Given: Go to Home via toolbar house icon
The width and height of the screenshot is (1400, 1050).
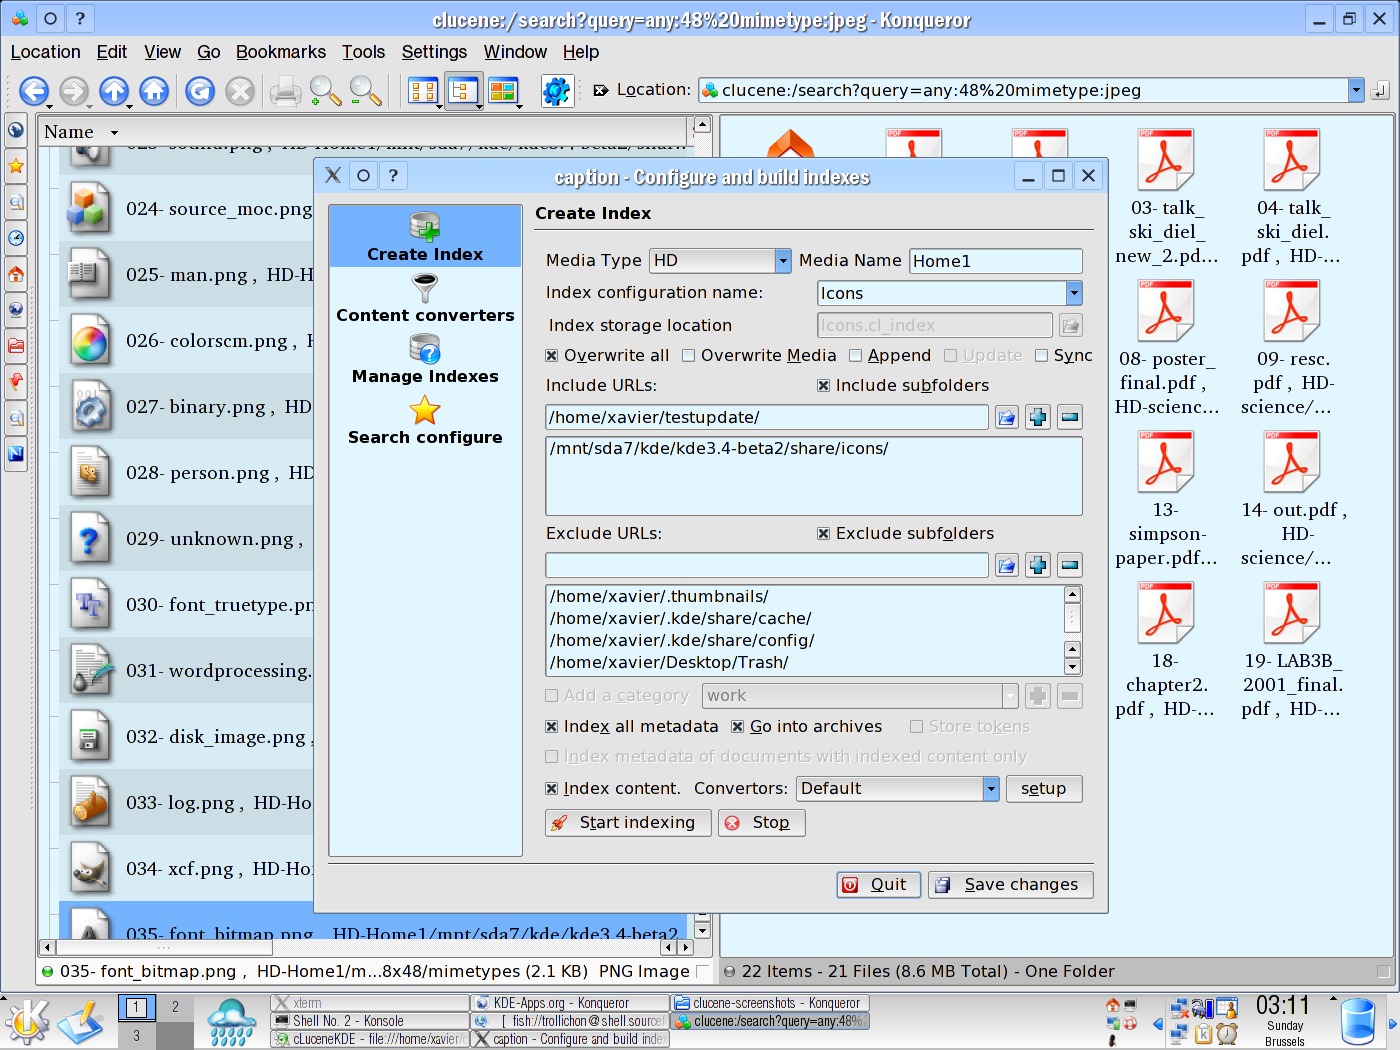Looking at the screenshot, I should (x=154, y=91).
